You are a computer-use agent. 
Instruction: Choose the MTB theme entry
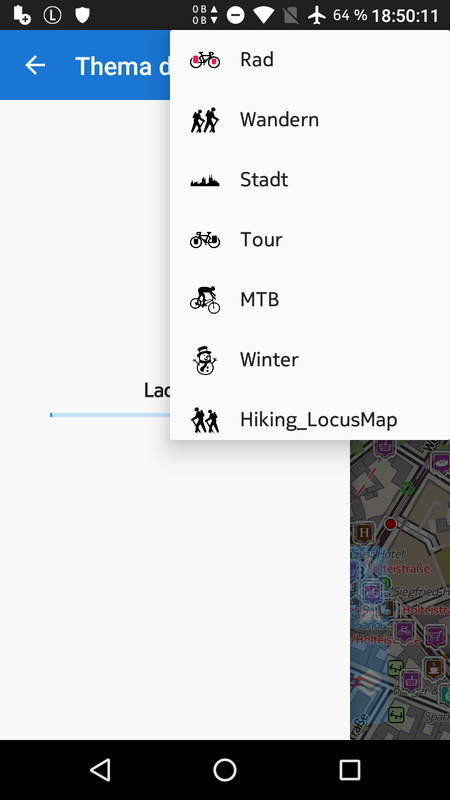tap(310, 299)
